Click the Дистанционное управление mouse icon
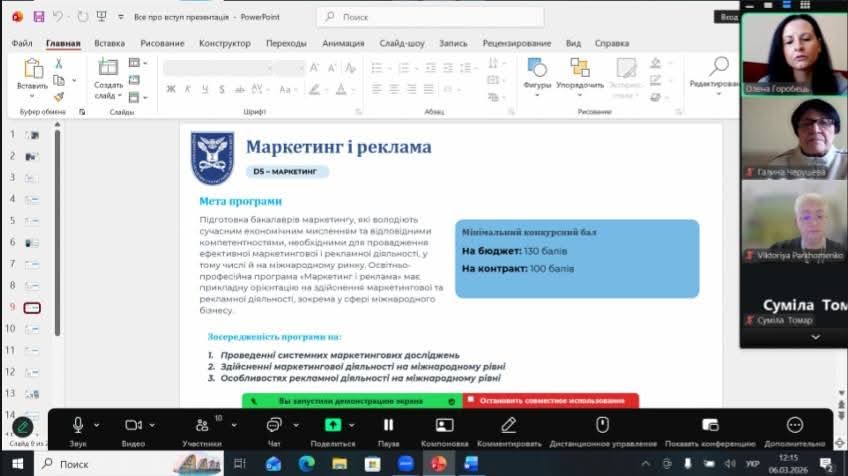The height and width of the screenshot is (476, 848). pyautogui.click(x=602, y=425)
